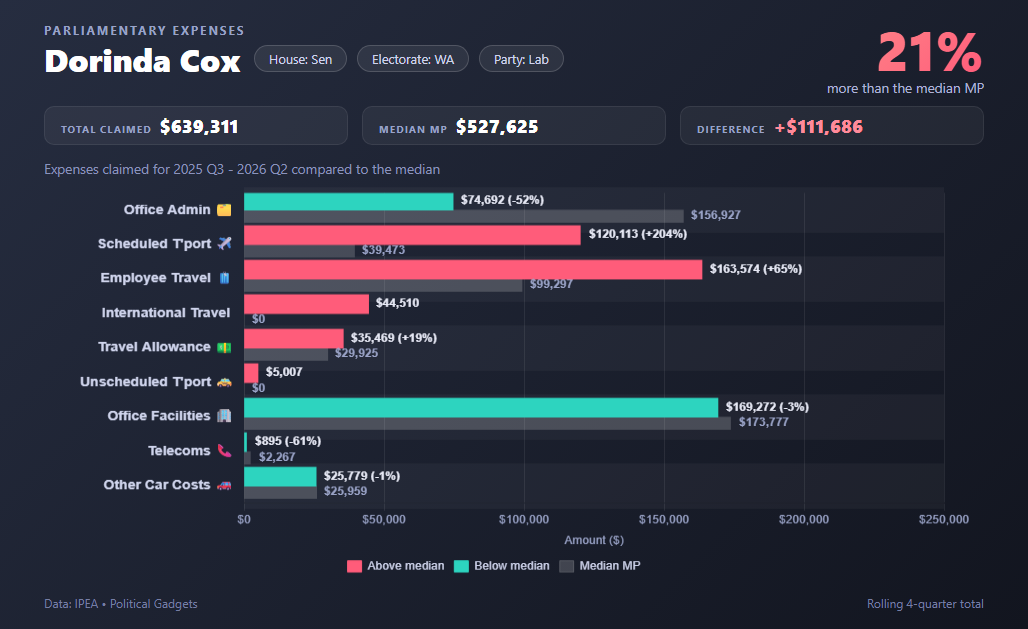Viewport: 1028px width, 629px height.
Task: Click the Telecoms phone icon
Action: [224, 451]
